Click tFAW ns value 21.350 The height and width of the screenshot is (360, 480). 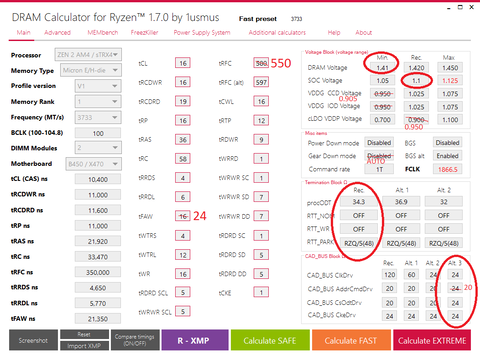click(x=98, y=319)
